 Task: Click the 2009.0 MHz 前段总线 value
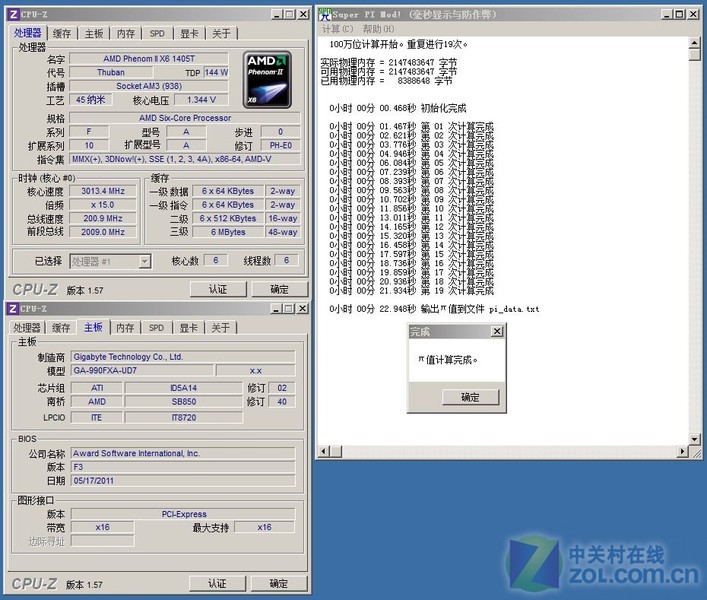click(103, 232)
